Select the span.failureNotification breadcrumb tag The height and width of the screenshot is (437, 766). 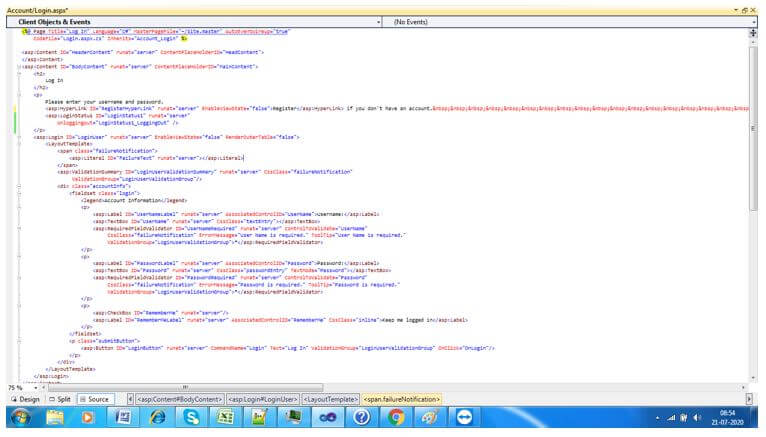point(402,399)
